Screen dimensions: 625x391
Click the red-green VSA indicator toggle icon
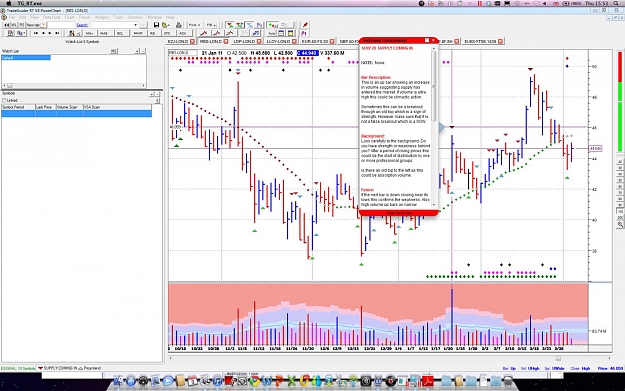point(230,25)
